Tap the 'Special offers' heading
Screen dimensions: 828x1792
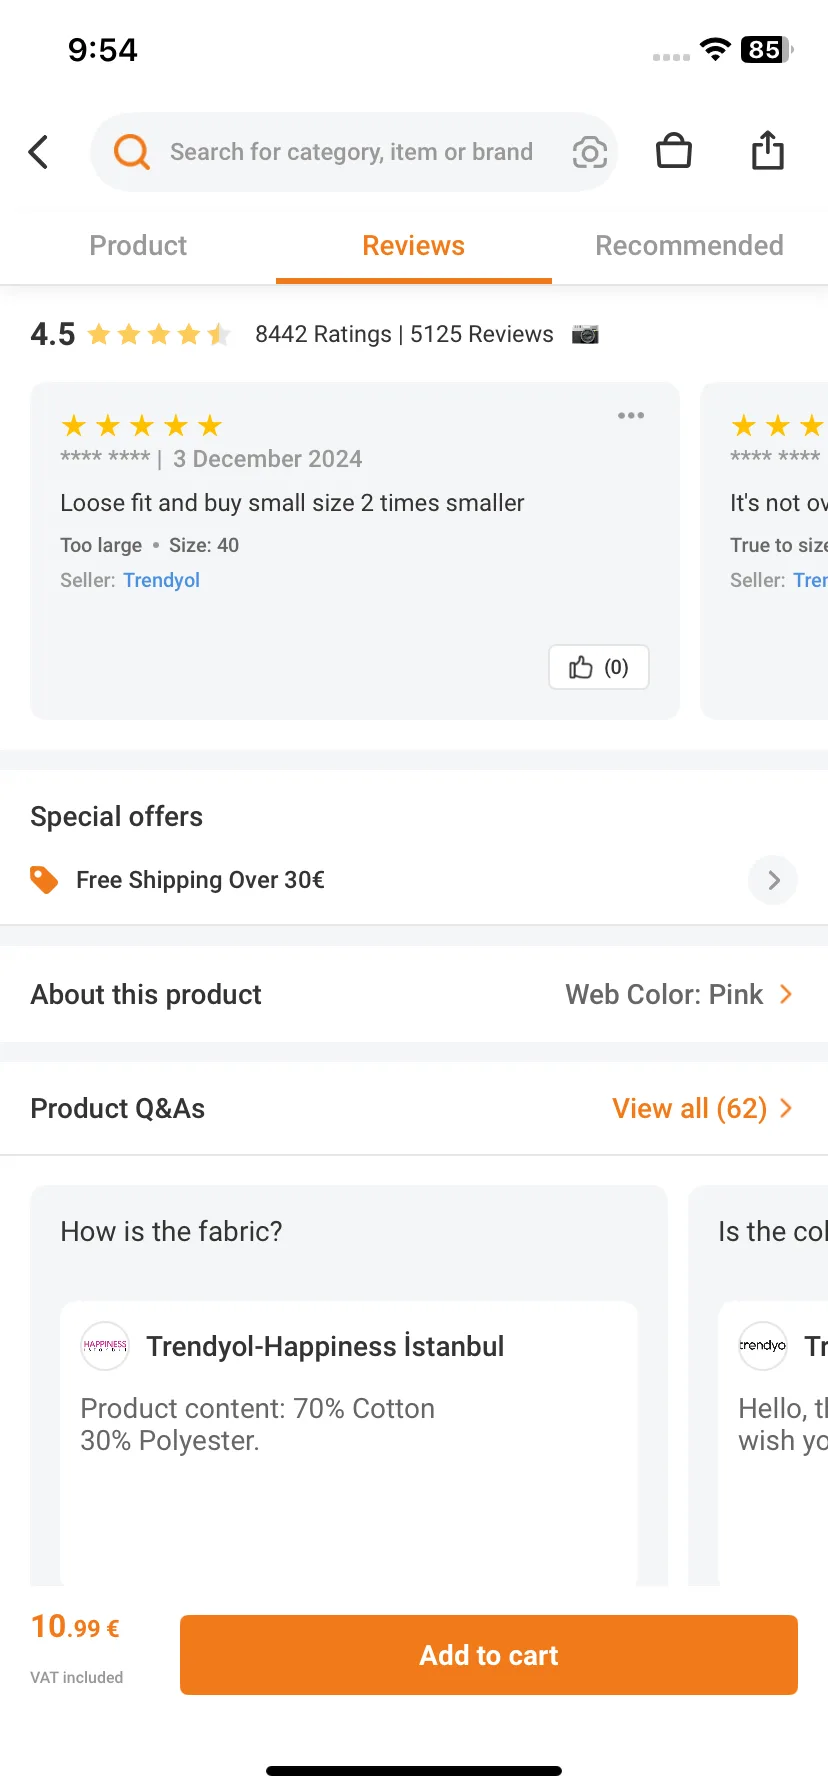(x=116, y=816)
